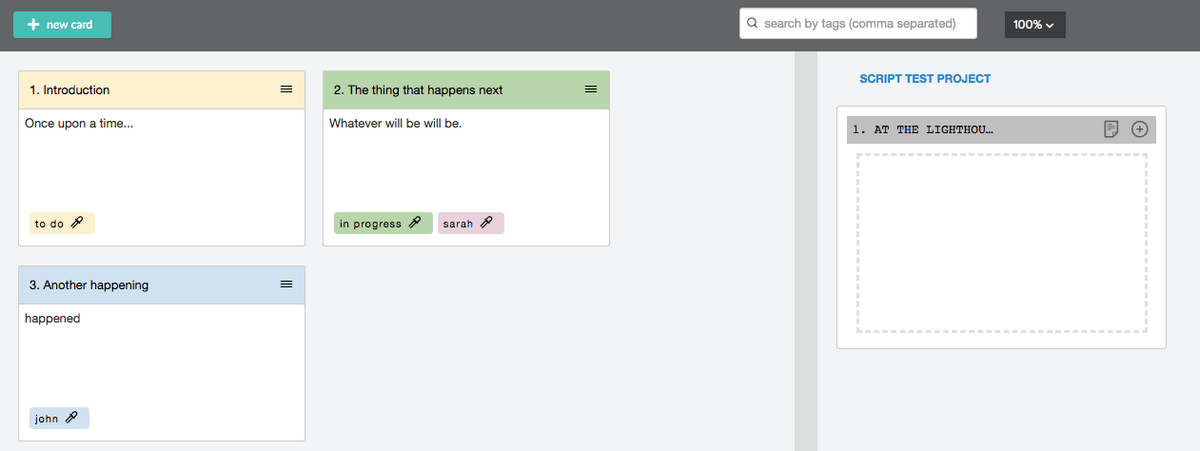
Task: Open the menu icon on Another happening card
Action: pyautogui.click(x=286, y=285)
